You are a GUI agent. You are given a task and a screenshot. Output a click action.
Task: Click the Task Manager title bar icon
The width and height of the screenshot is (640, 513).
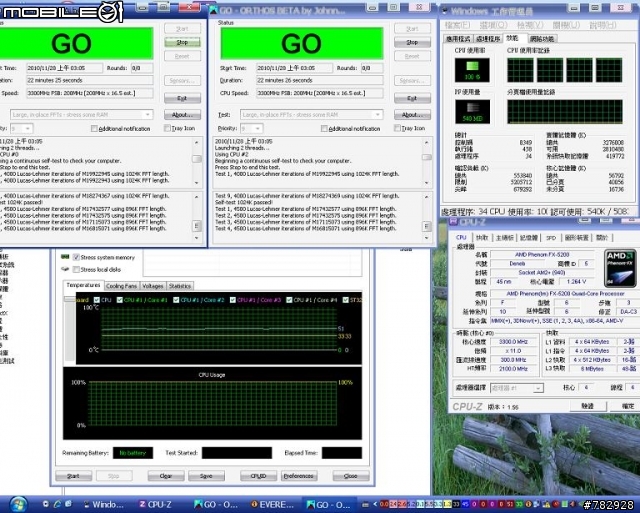(445, 11)
